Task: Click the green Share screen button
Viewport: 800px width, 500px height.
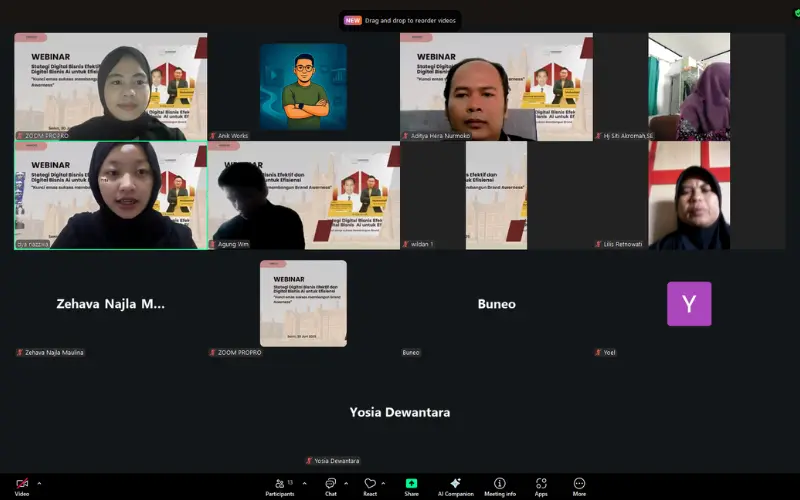Action: click(x=411, y=484)
